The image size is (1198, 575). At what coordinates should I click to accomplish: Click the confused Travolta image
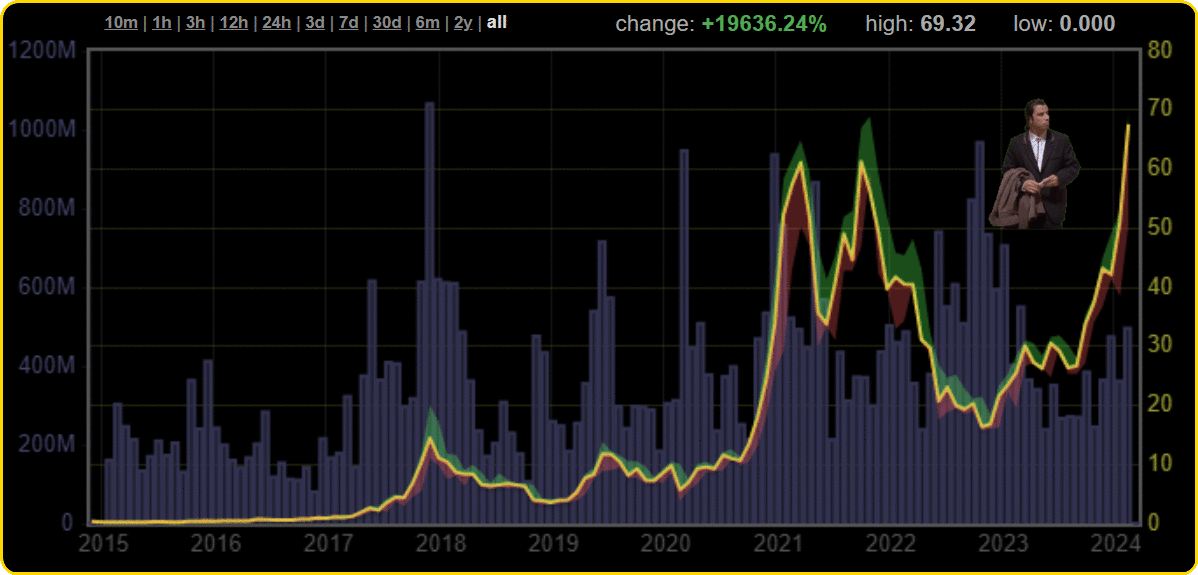(1035, 165)
